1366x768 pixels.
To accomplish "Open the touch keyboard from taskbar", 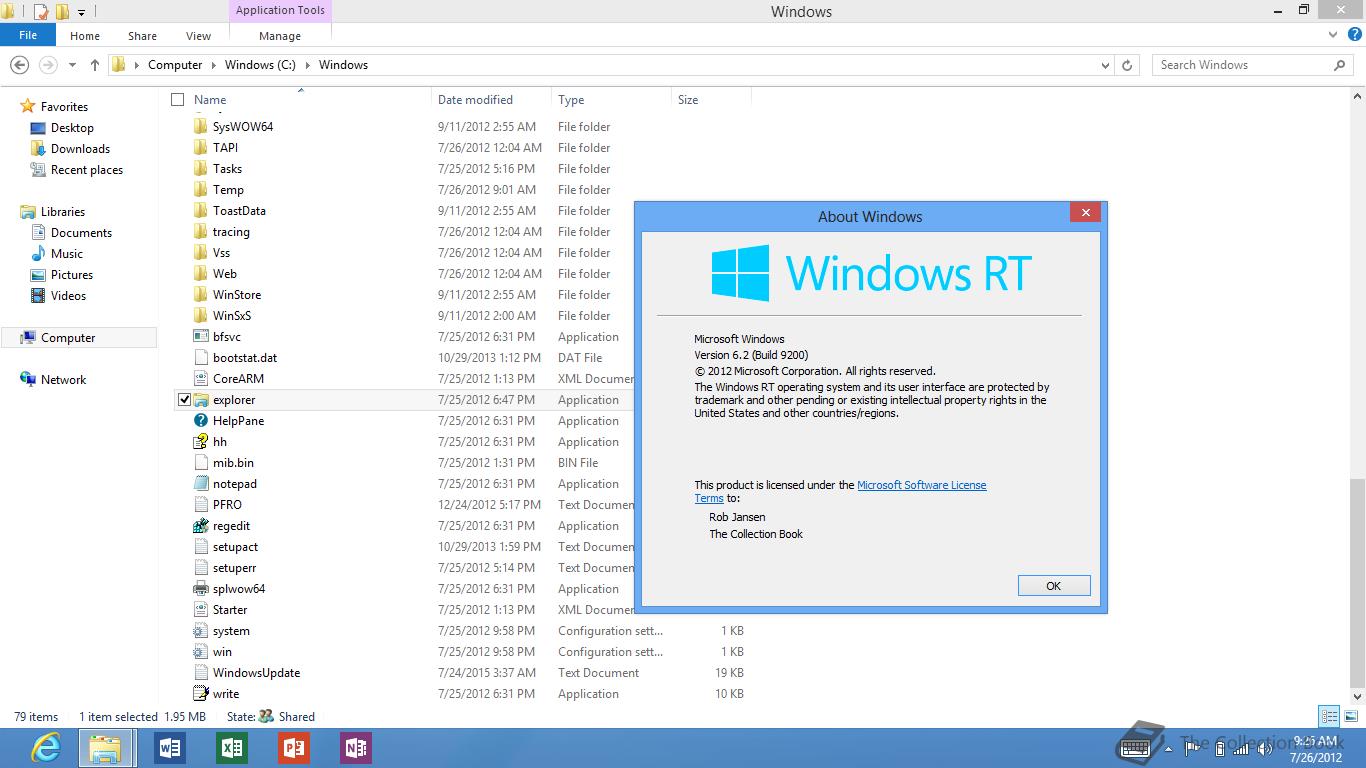I will click(x=1136, y=748).
